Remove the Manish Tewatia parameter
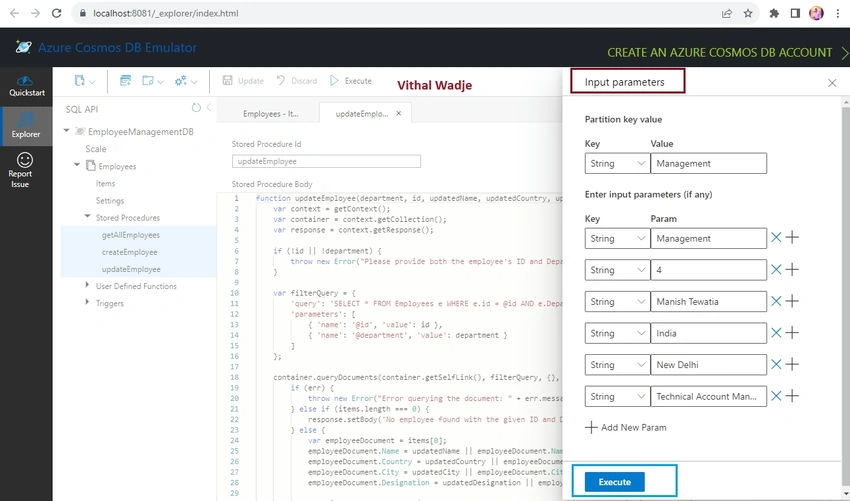 pos(776,301)
